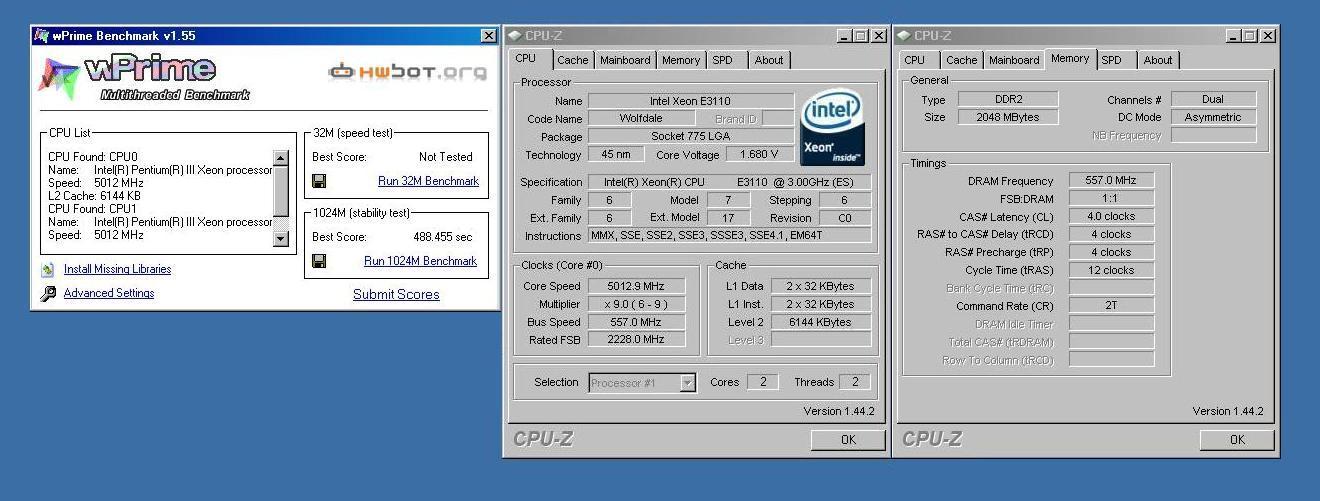Select CPU tab in first CPU-Z window

(x=526, y=58)
